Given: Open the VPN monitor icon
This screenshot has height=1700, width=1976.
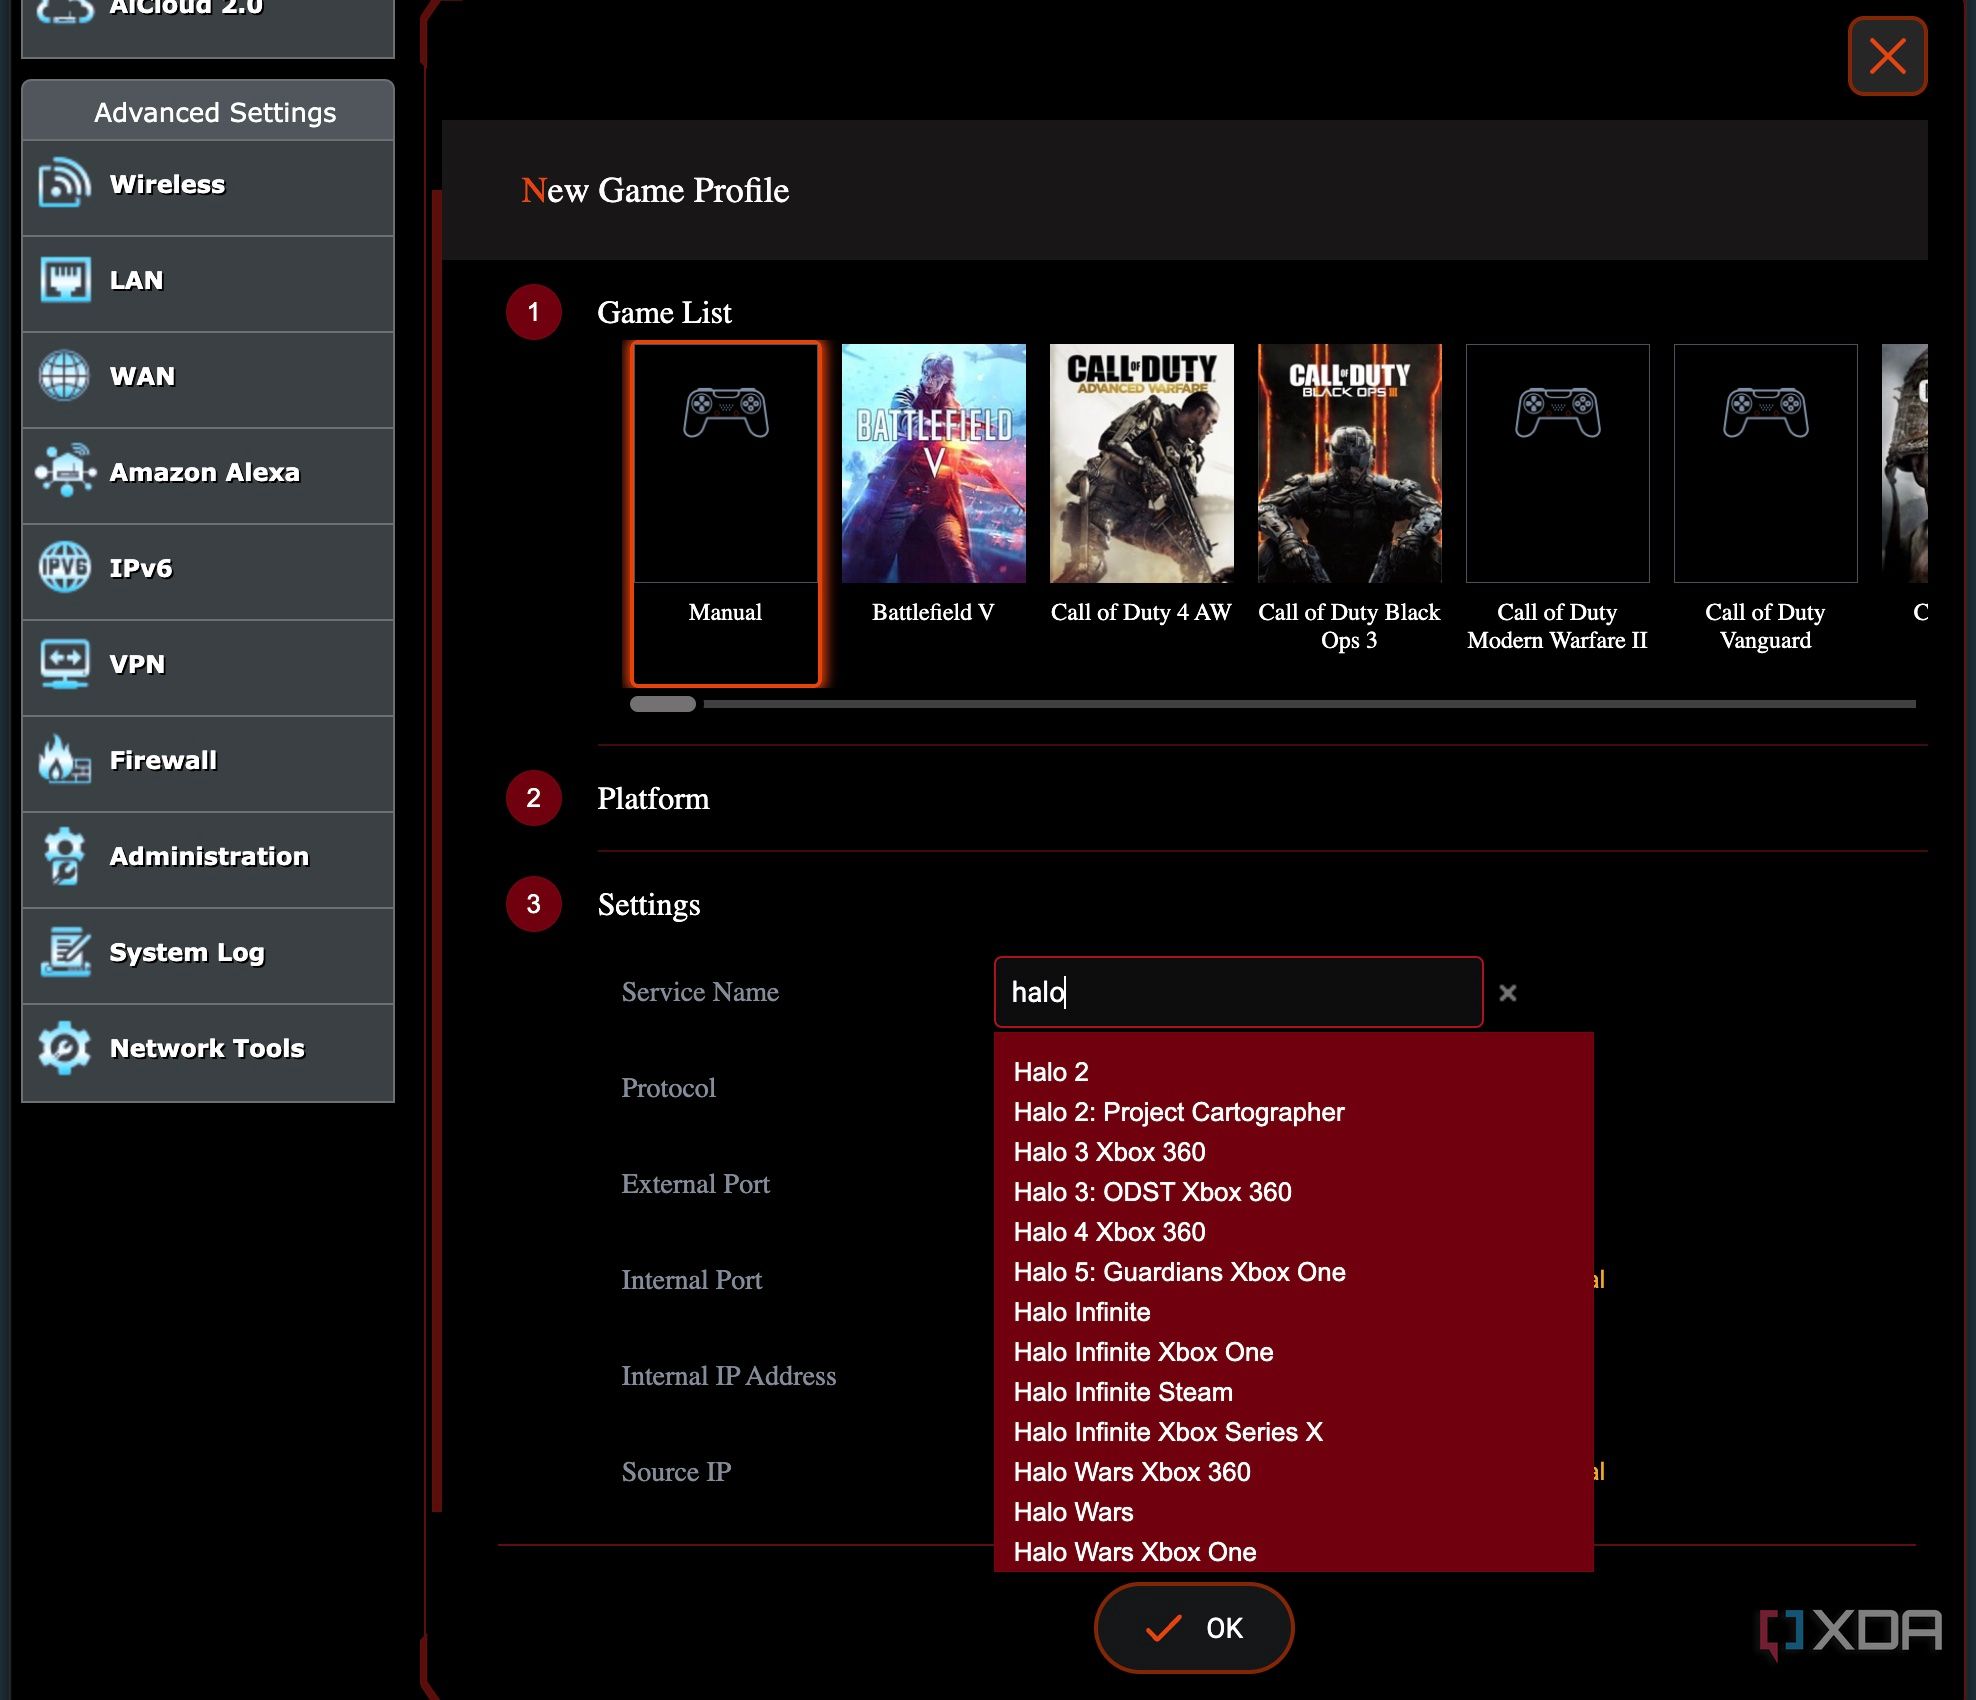Looking at the screenshot, I should click(x=64, y=663).
